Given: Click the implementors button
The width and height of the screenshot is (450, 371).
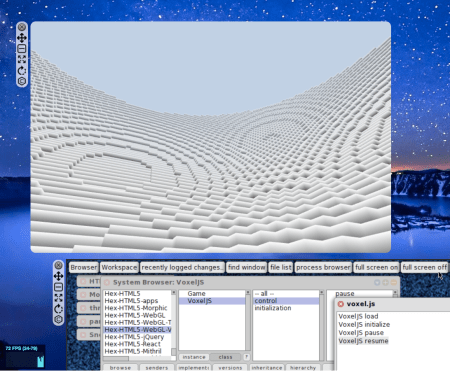Looking at the screenshot, I should click(193, 368).
